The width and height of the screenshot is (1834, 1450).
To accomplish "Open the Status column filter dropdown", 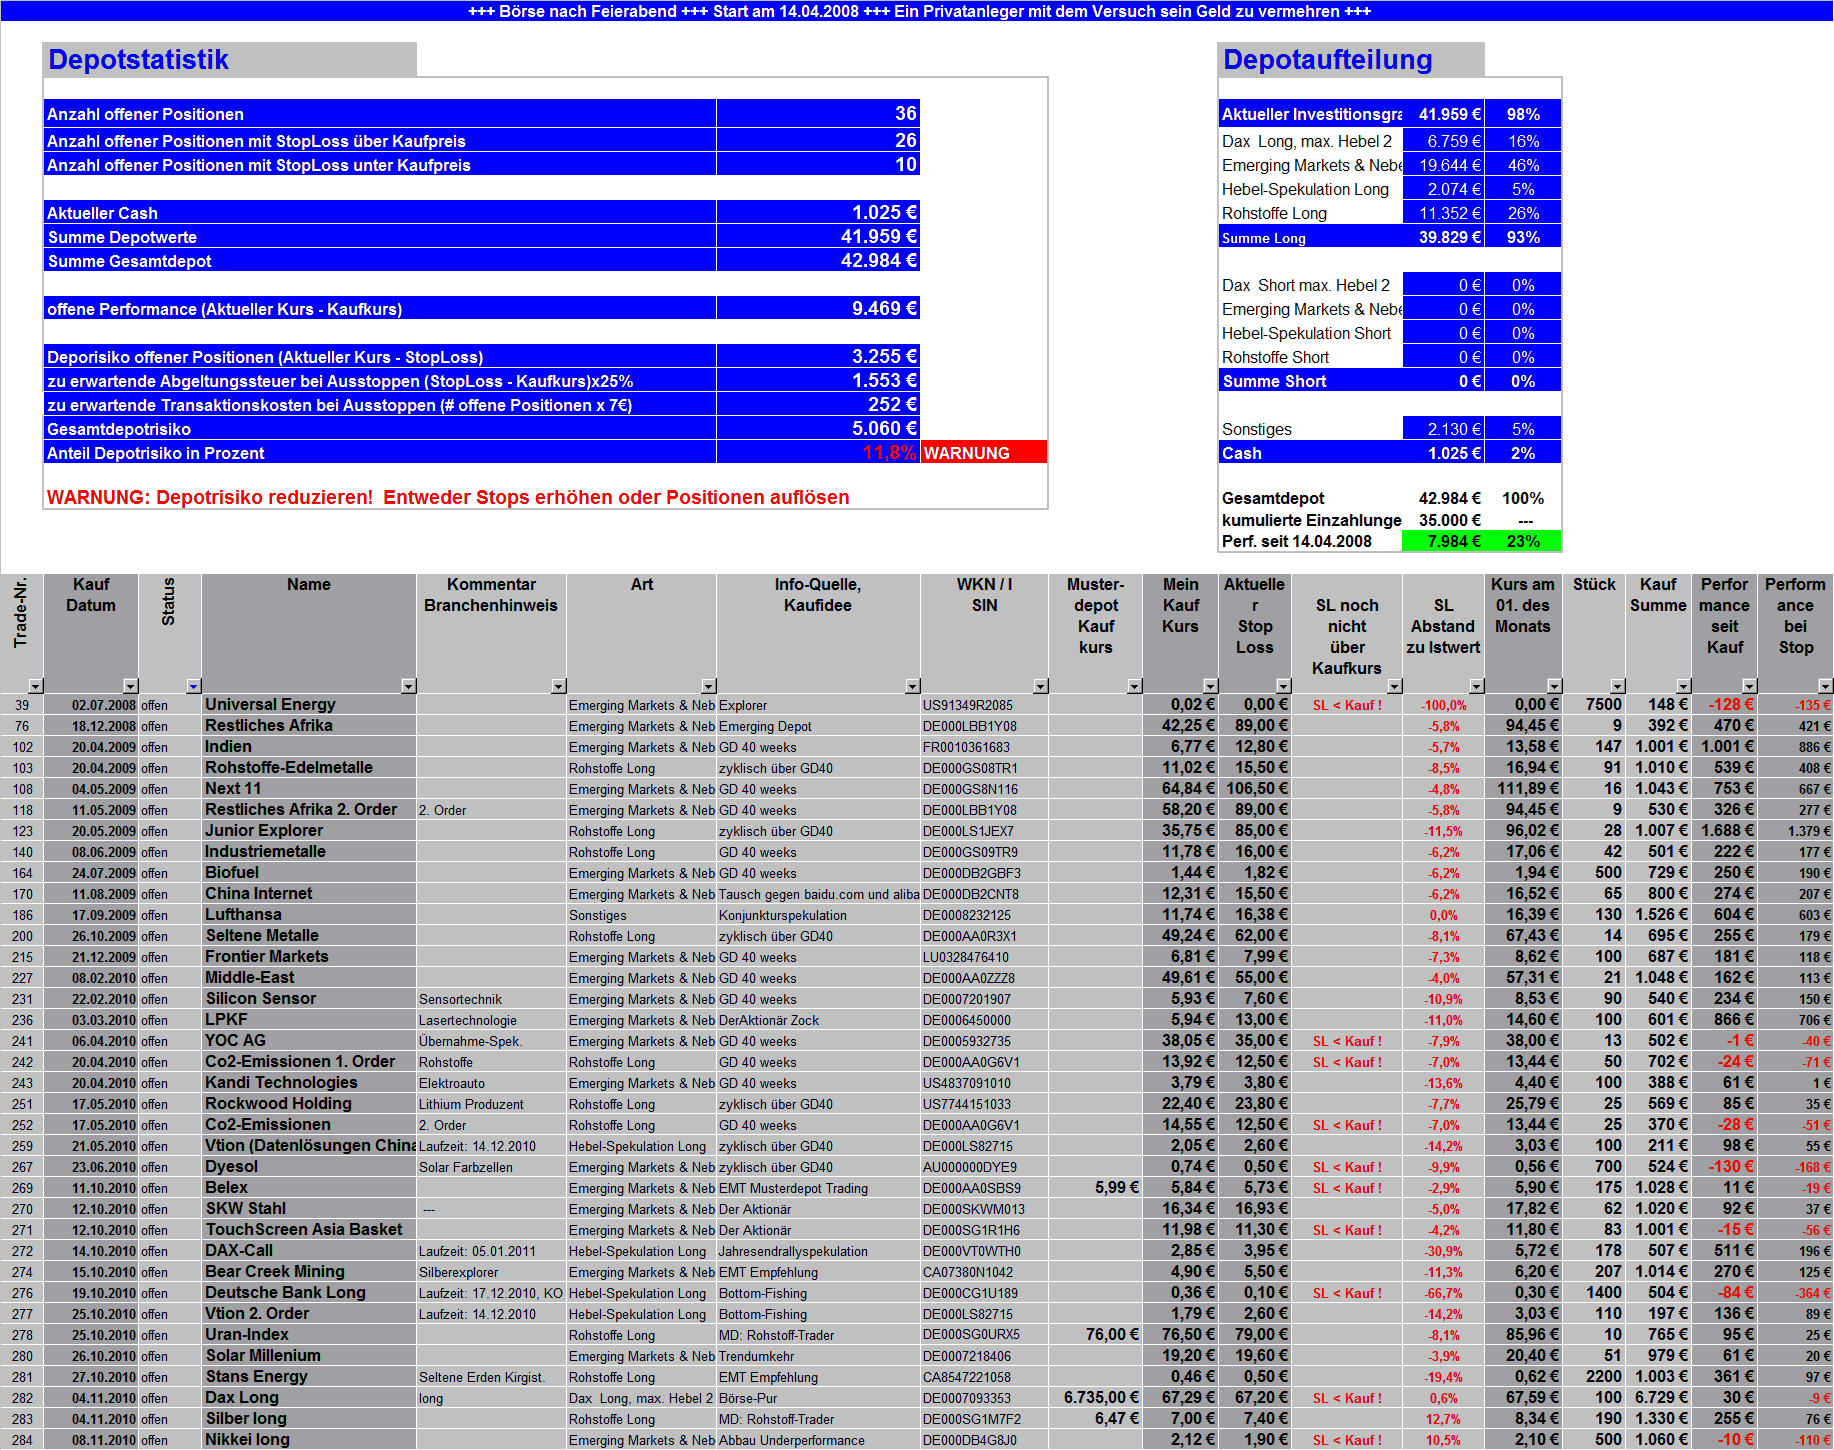I will tap(193, 686).
